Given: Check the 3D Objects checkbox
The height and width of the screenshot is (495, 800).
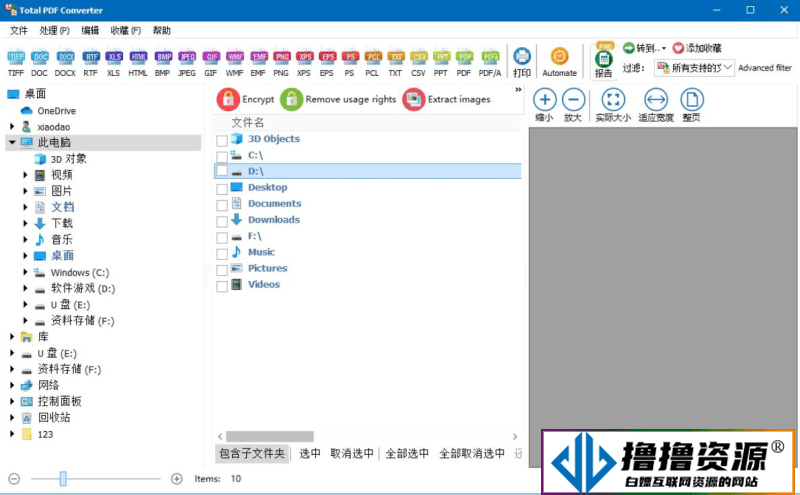Looking at the screenshot, I should pyautogui.click(x=222, y=140).
